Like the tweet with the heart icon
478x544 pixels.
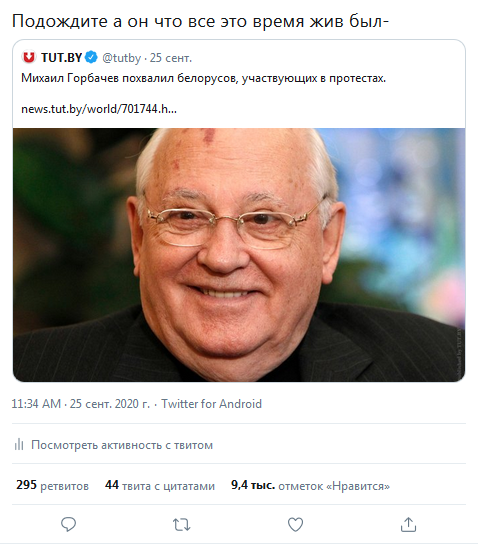click(x=295, y=525)
